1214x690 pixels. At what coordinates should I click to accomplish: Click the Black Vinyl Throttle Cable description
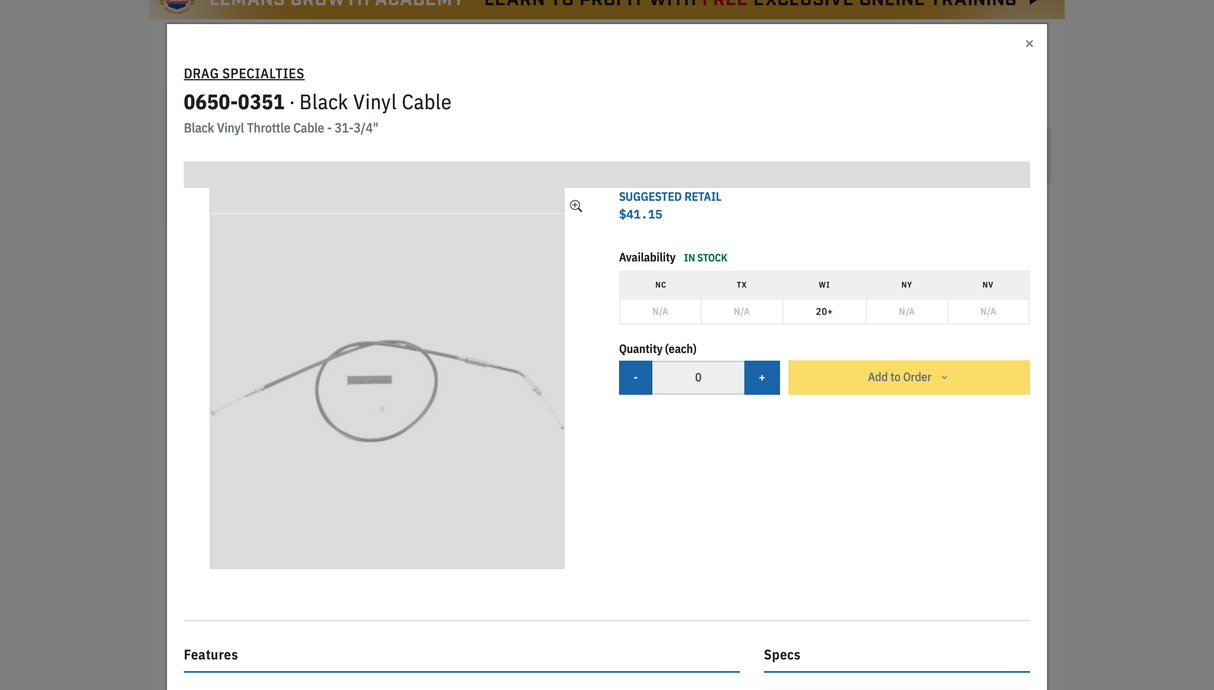point(281,128)
